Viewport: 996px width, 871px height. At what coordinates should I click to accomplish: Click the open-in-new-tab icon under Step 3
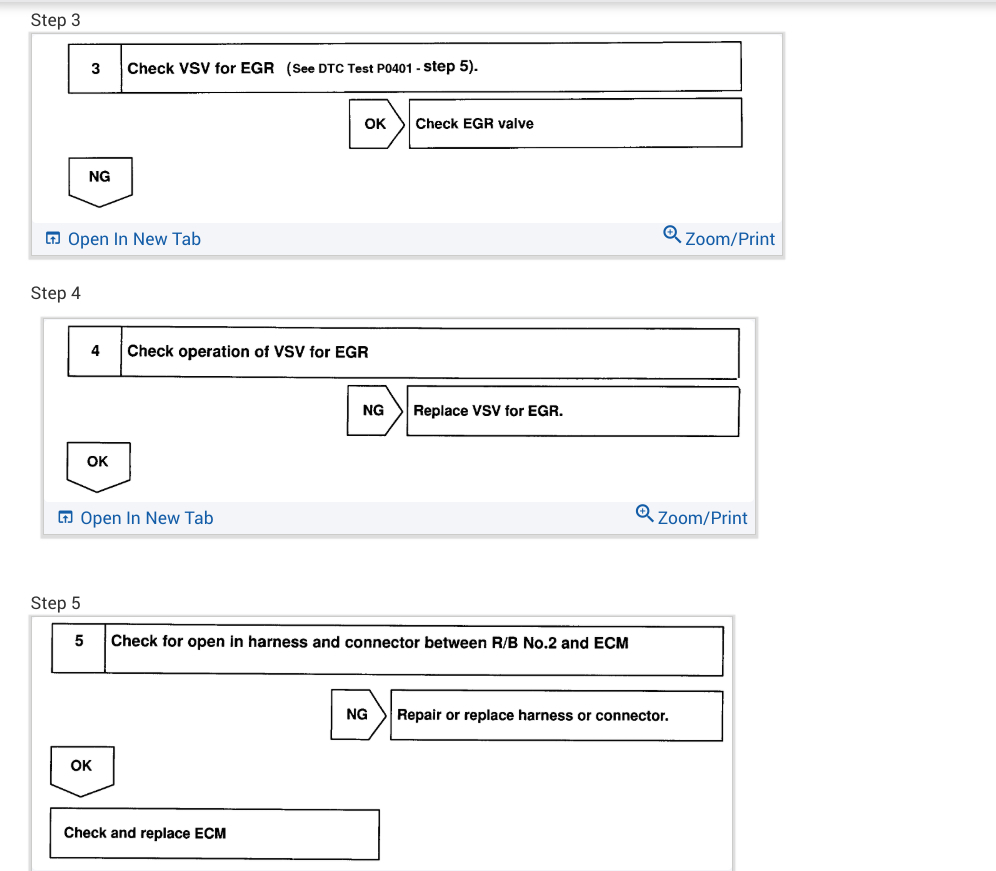(53, 239)
